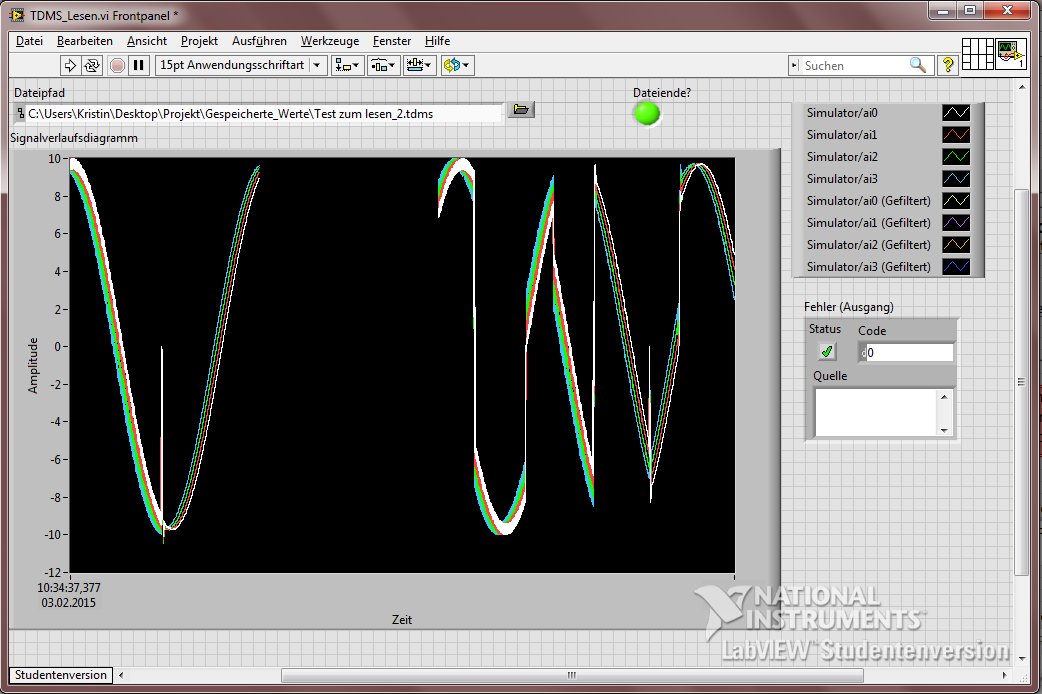Open the 15pt Anwendungsschriftart font dropdown

click(x=318, y=65)
